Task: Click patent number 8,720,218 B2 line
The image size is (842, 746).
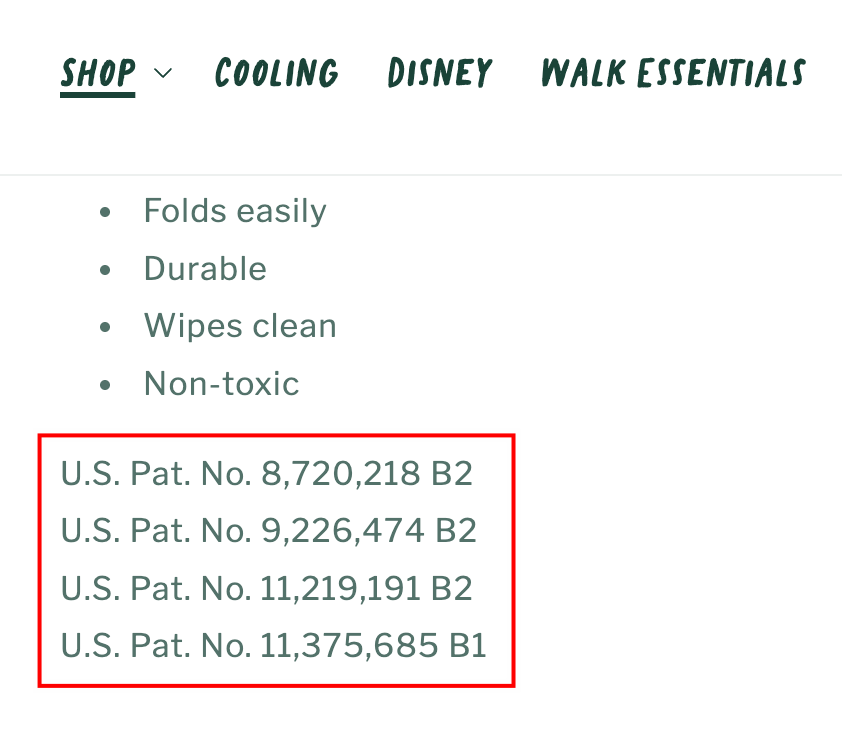Action: click(267, 473)
